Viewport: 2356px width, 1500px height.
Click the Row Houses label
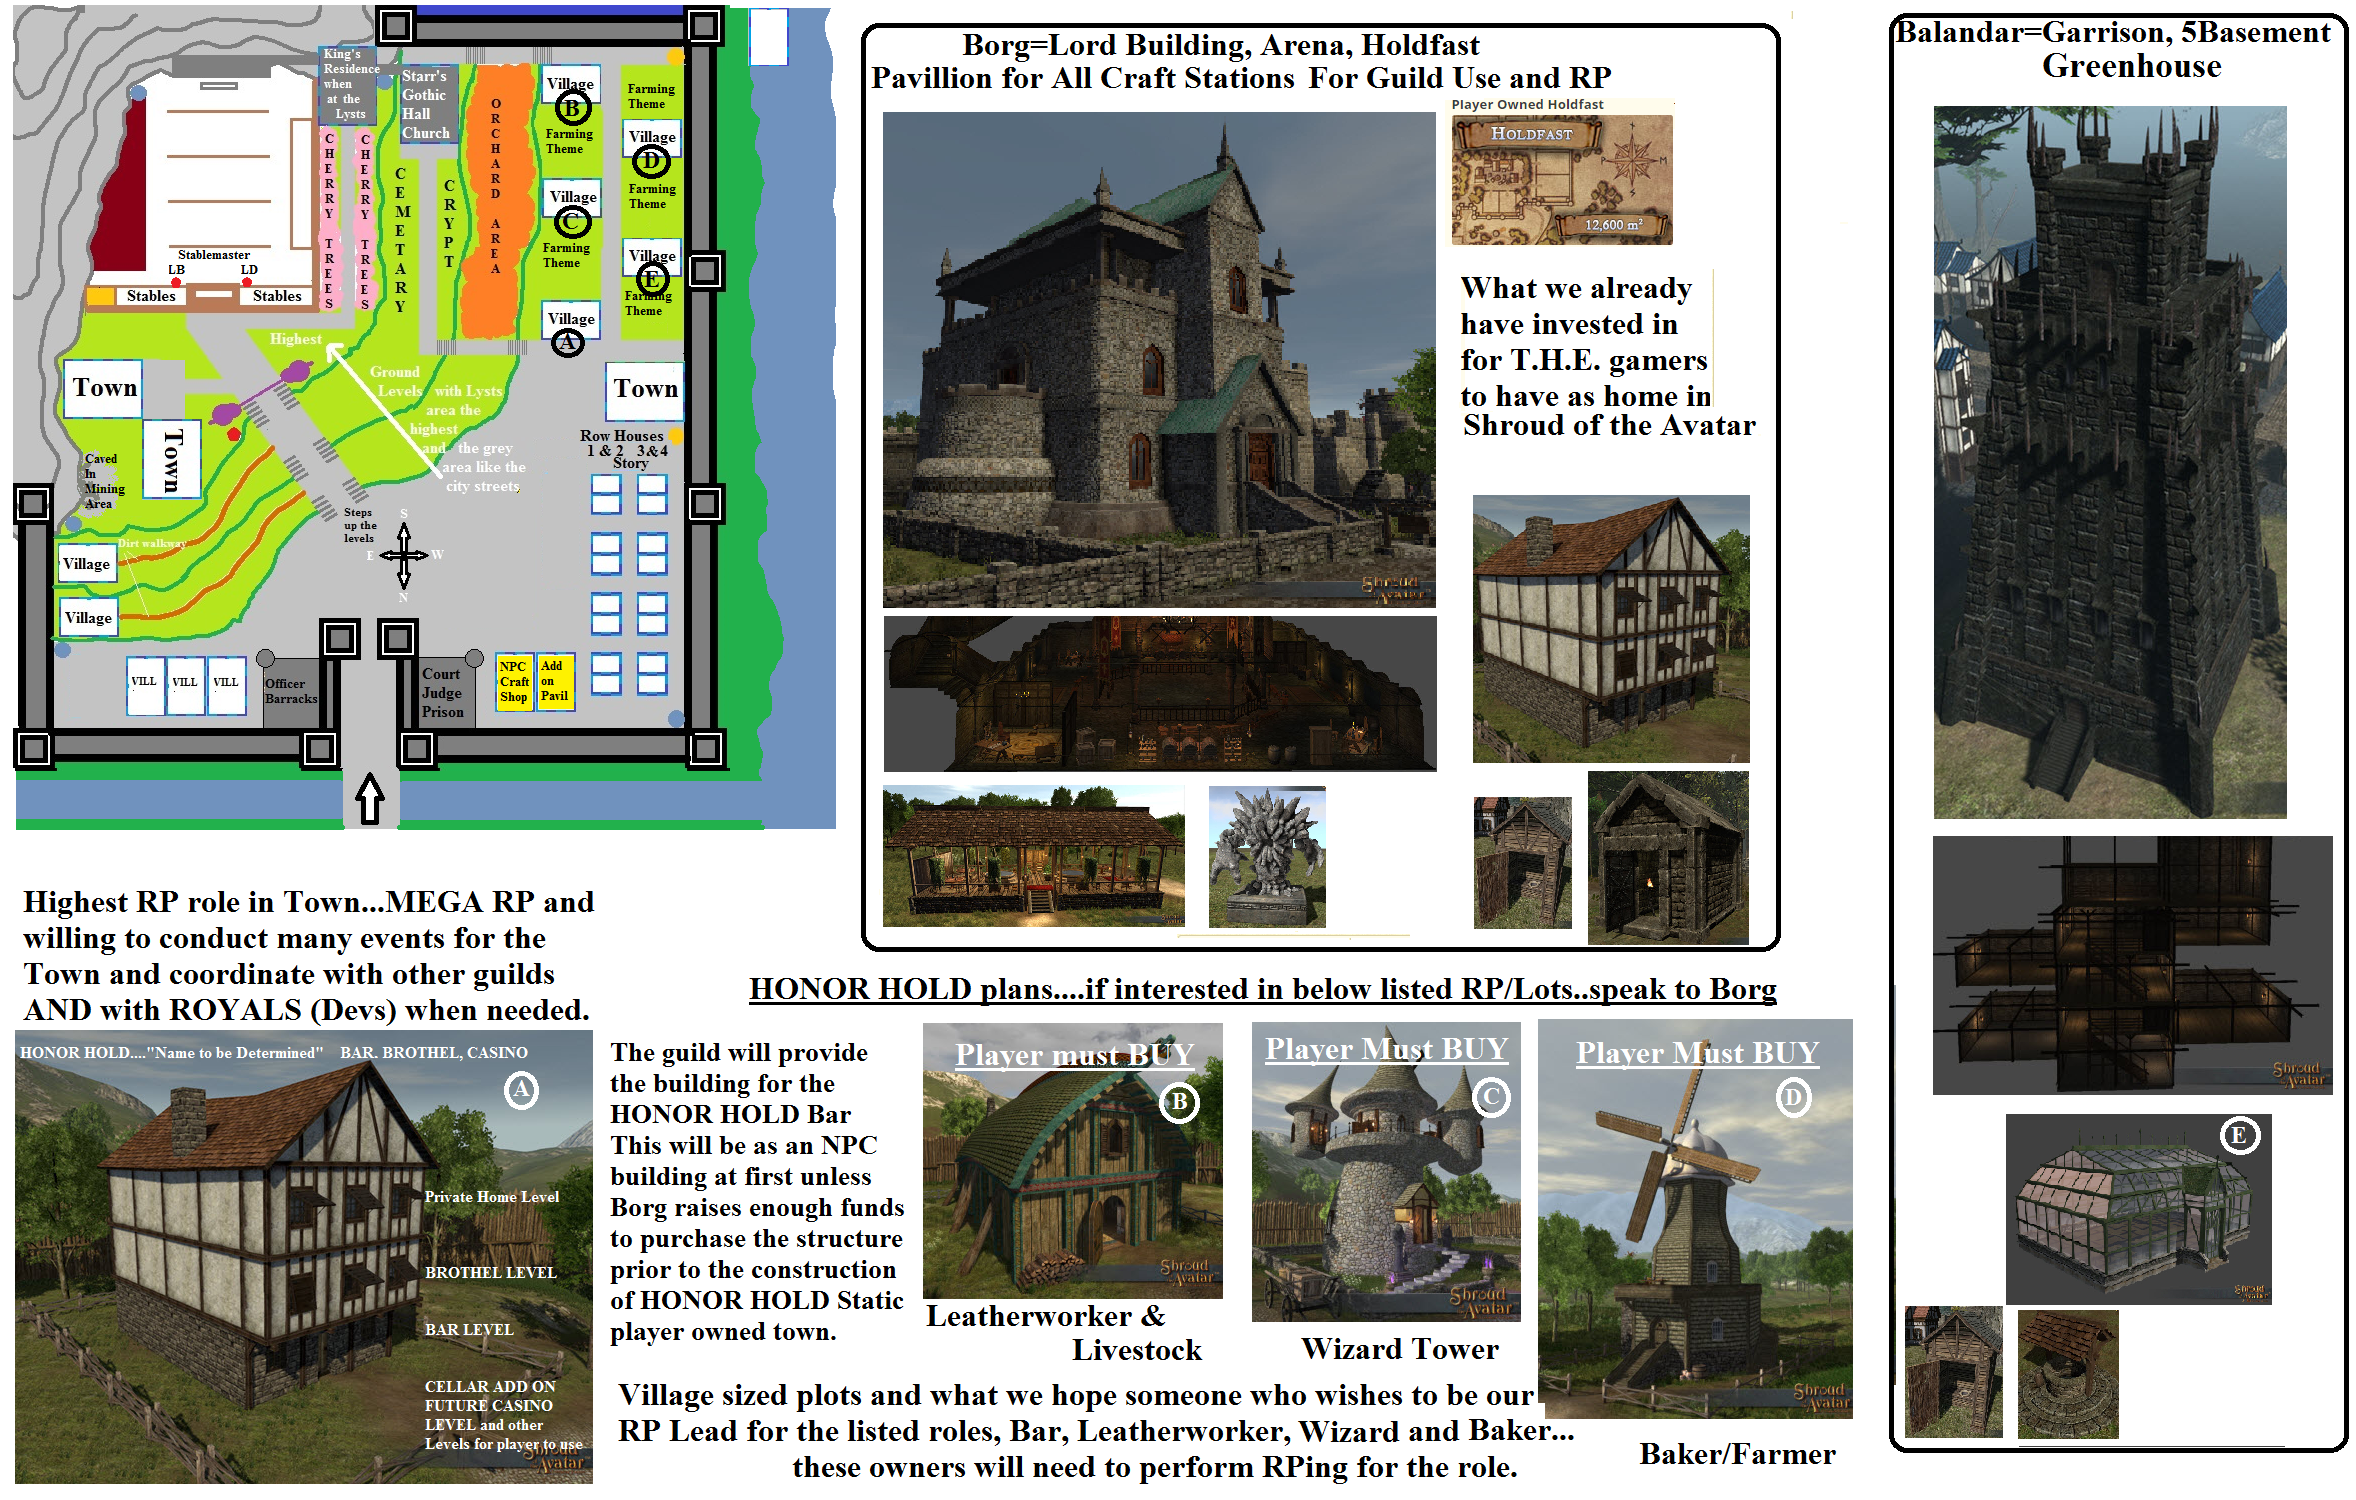pos(623,436)
